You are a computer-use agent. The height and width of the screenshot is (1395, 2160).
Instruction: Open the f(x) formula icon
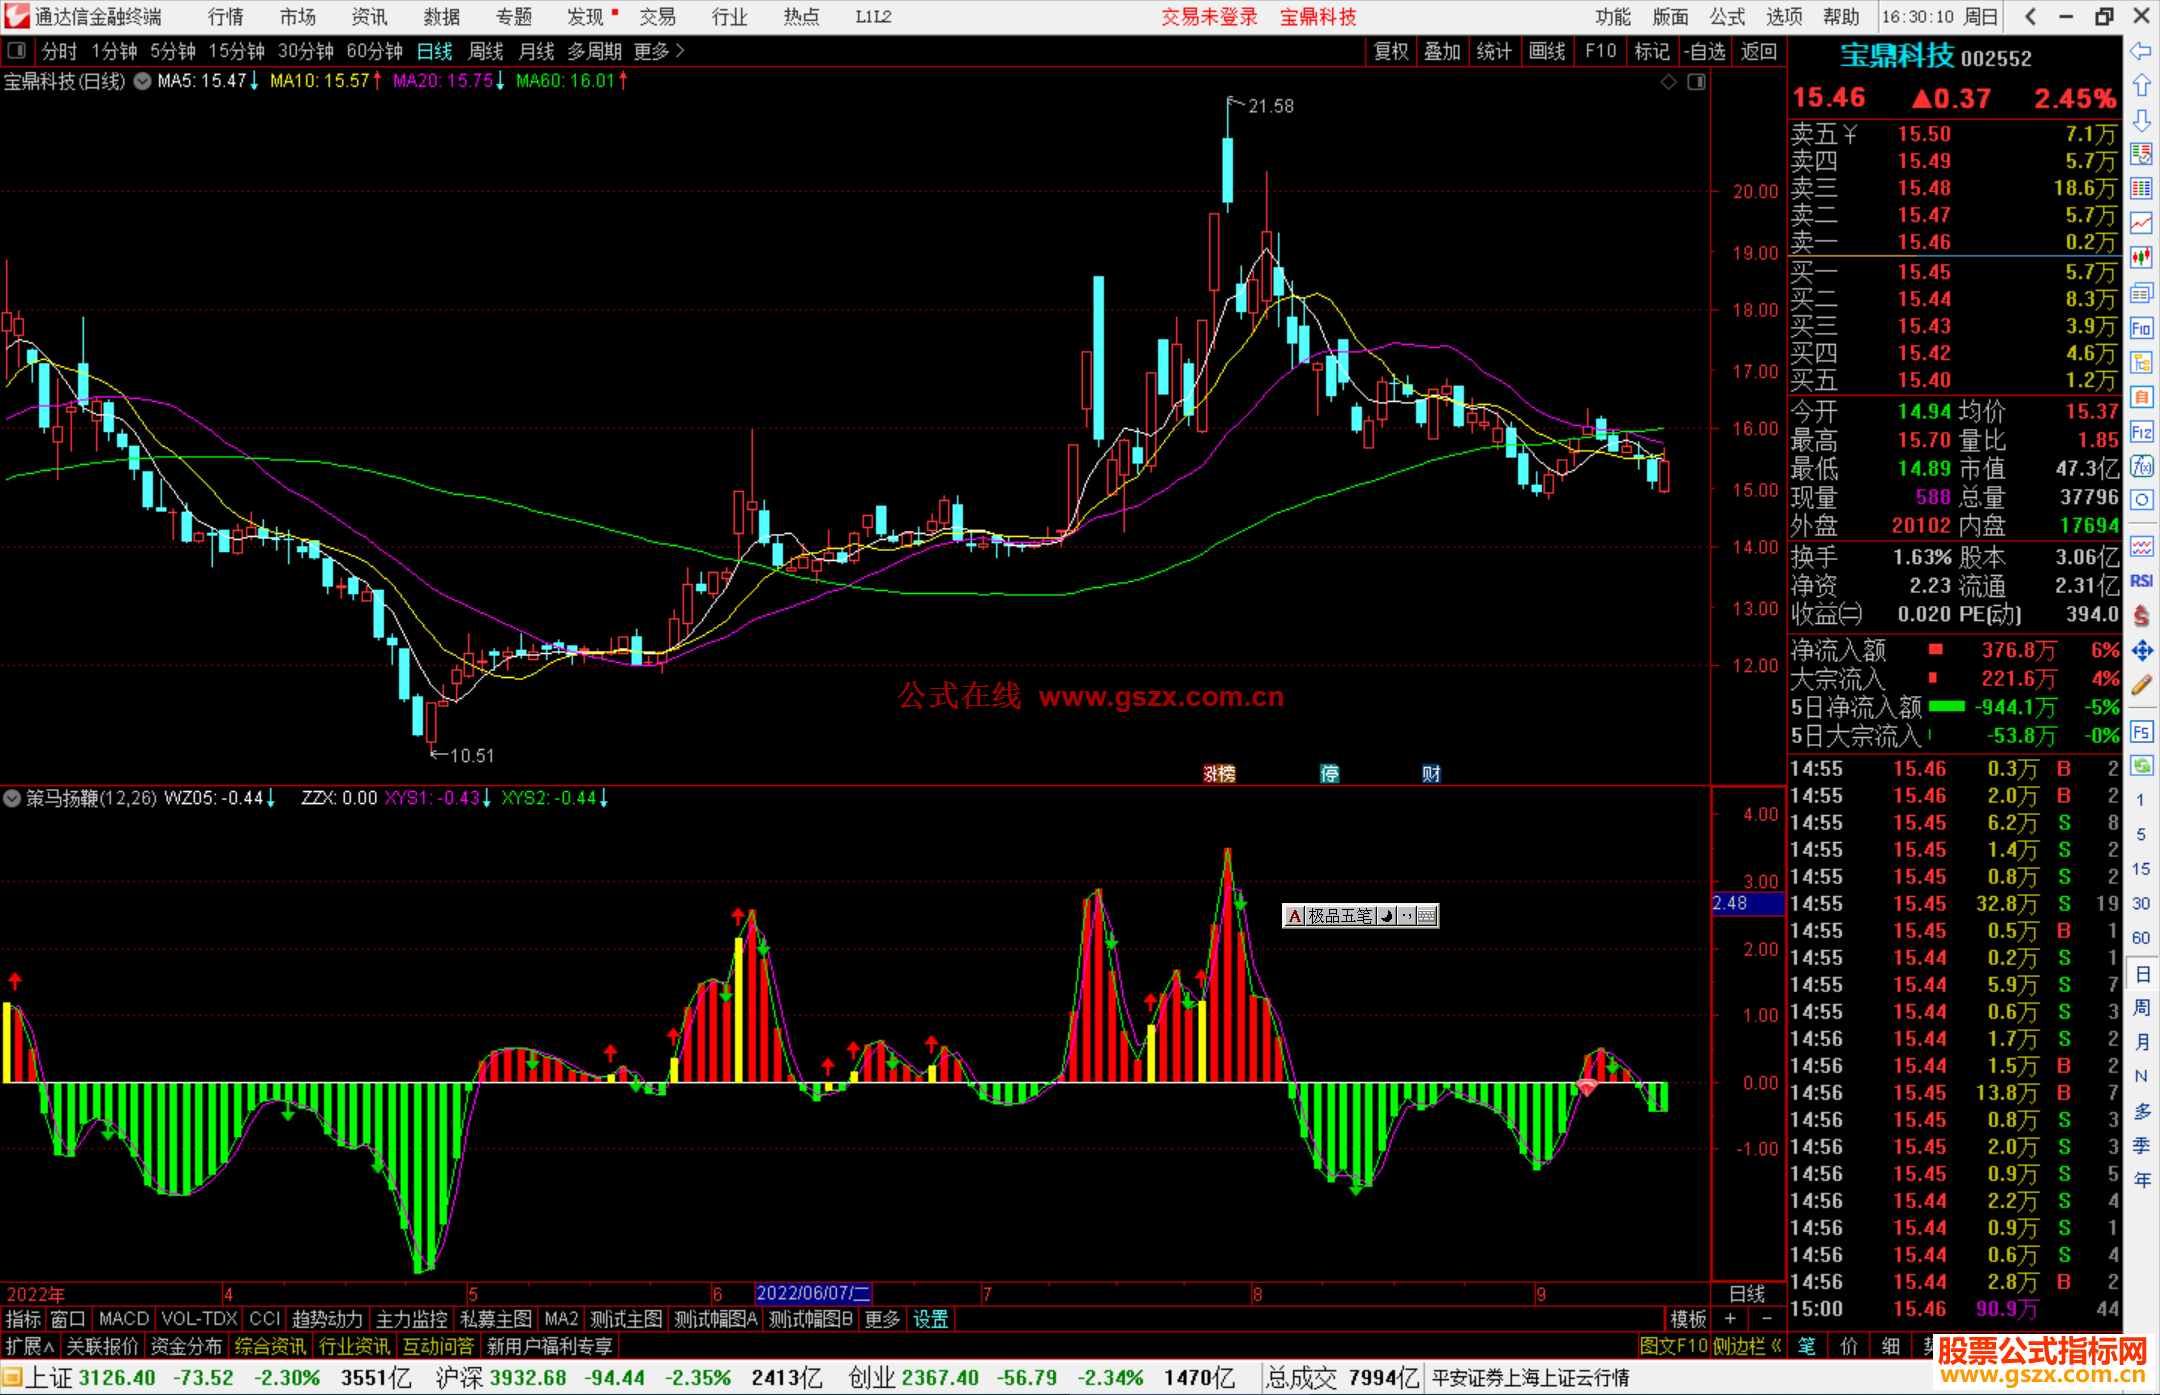[x=2141, y=466]
